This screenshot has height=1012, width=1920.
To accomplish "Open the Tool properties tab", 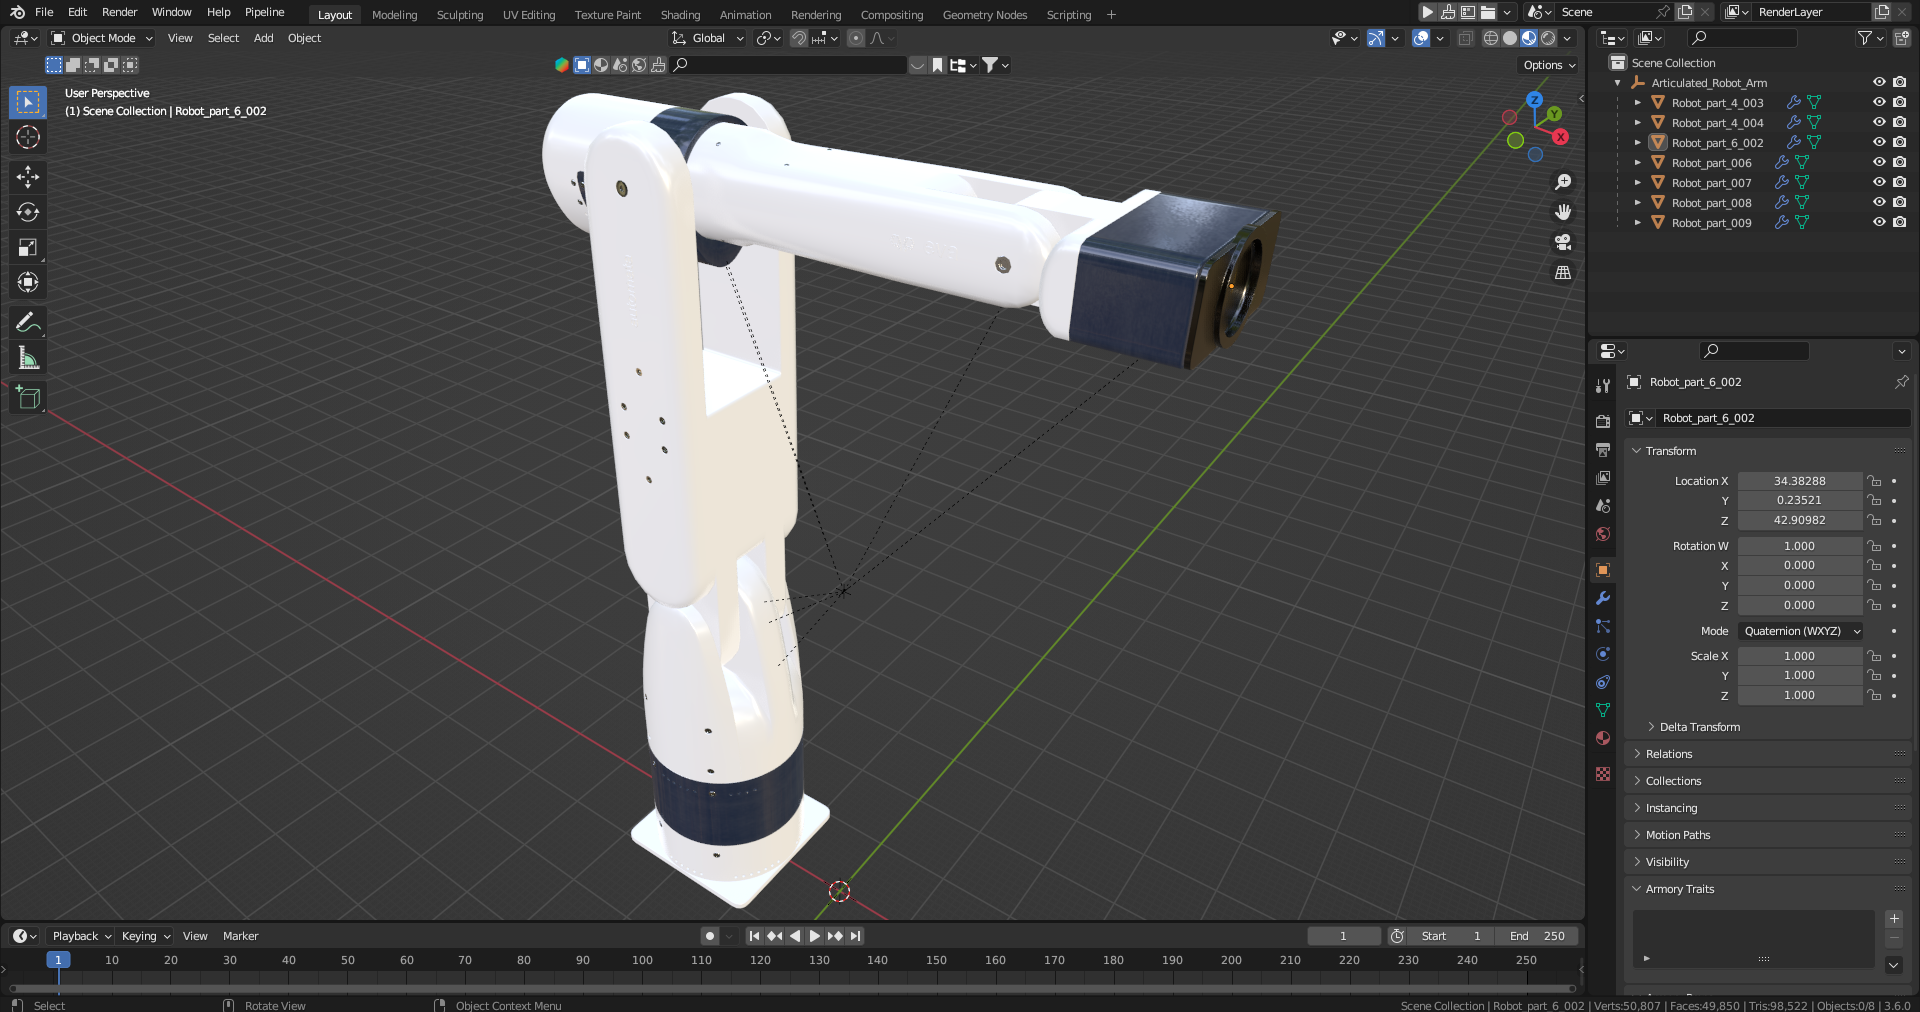I will click(x=1603, y=385).
